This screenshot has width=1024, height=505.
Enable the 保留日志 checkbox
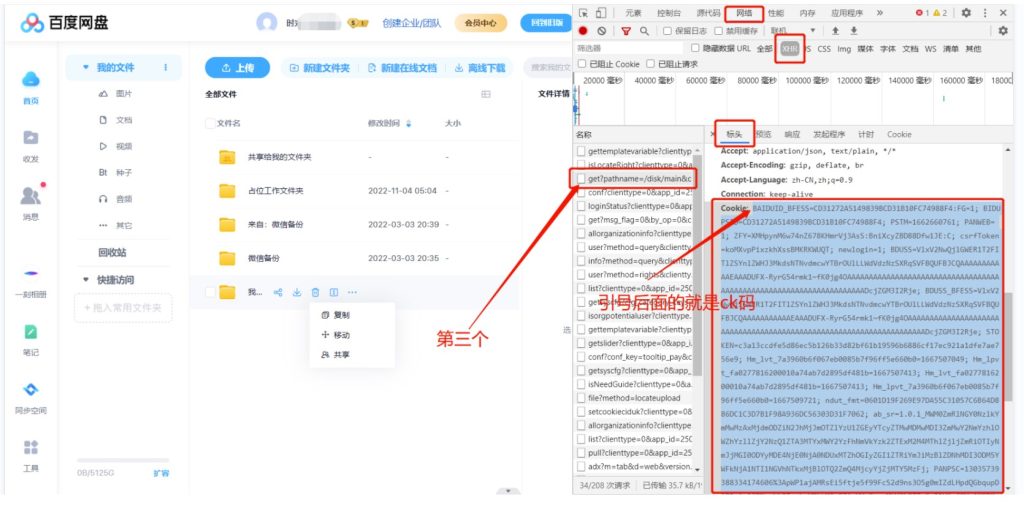pos(667,31)
